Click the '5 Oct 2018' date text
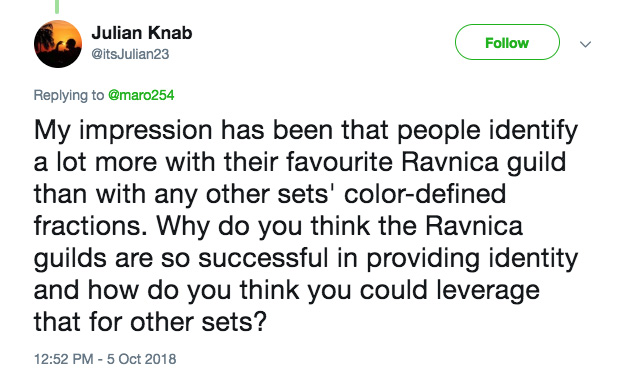This screenshot has height=373, width=631. click(141, 359)
